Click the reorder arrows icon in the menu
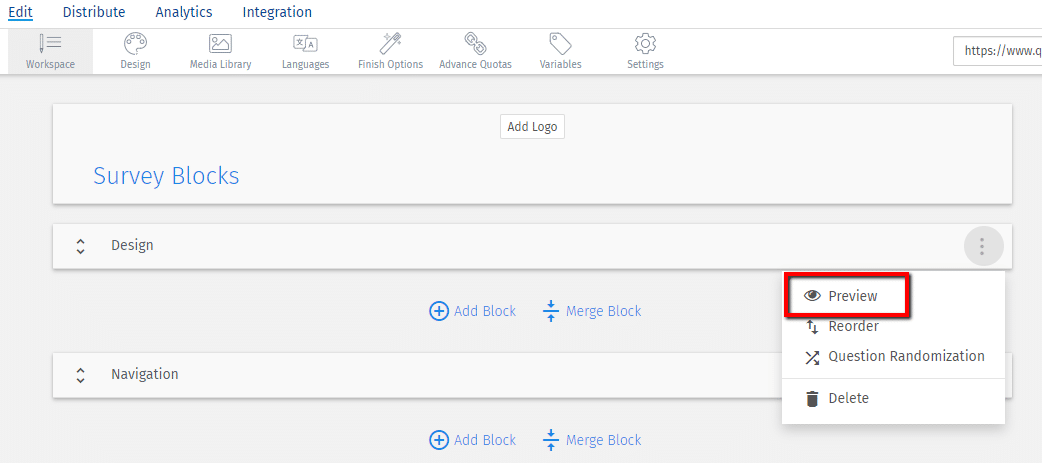Image resolution: width=1042 pixels, height=463 pixels. [x=812, y=326]
